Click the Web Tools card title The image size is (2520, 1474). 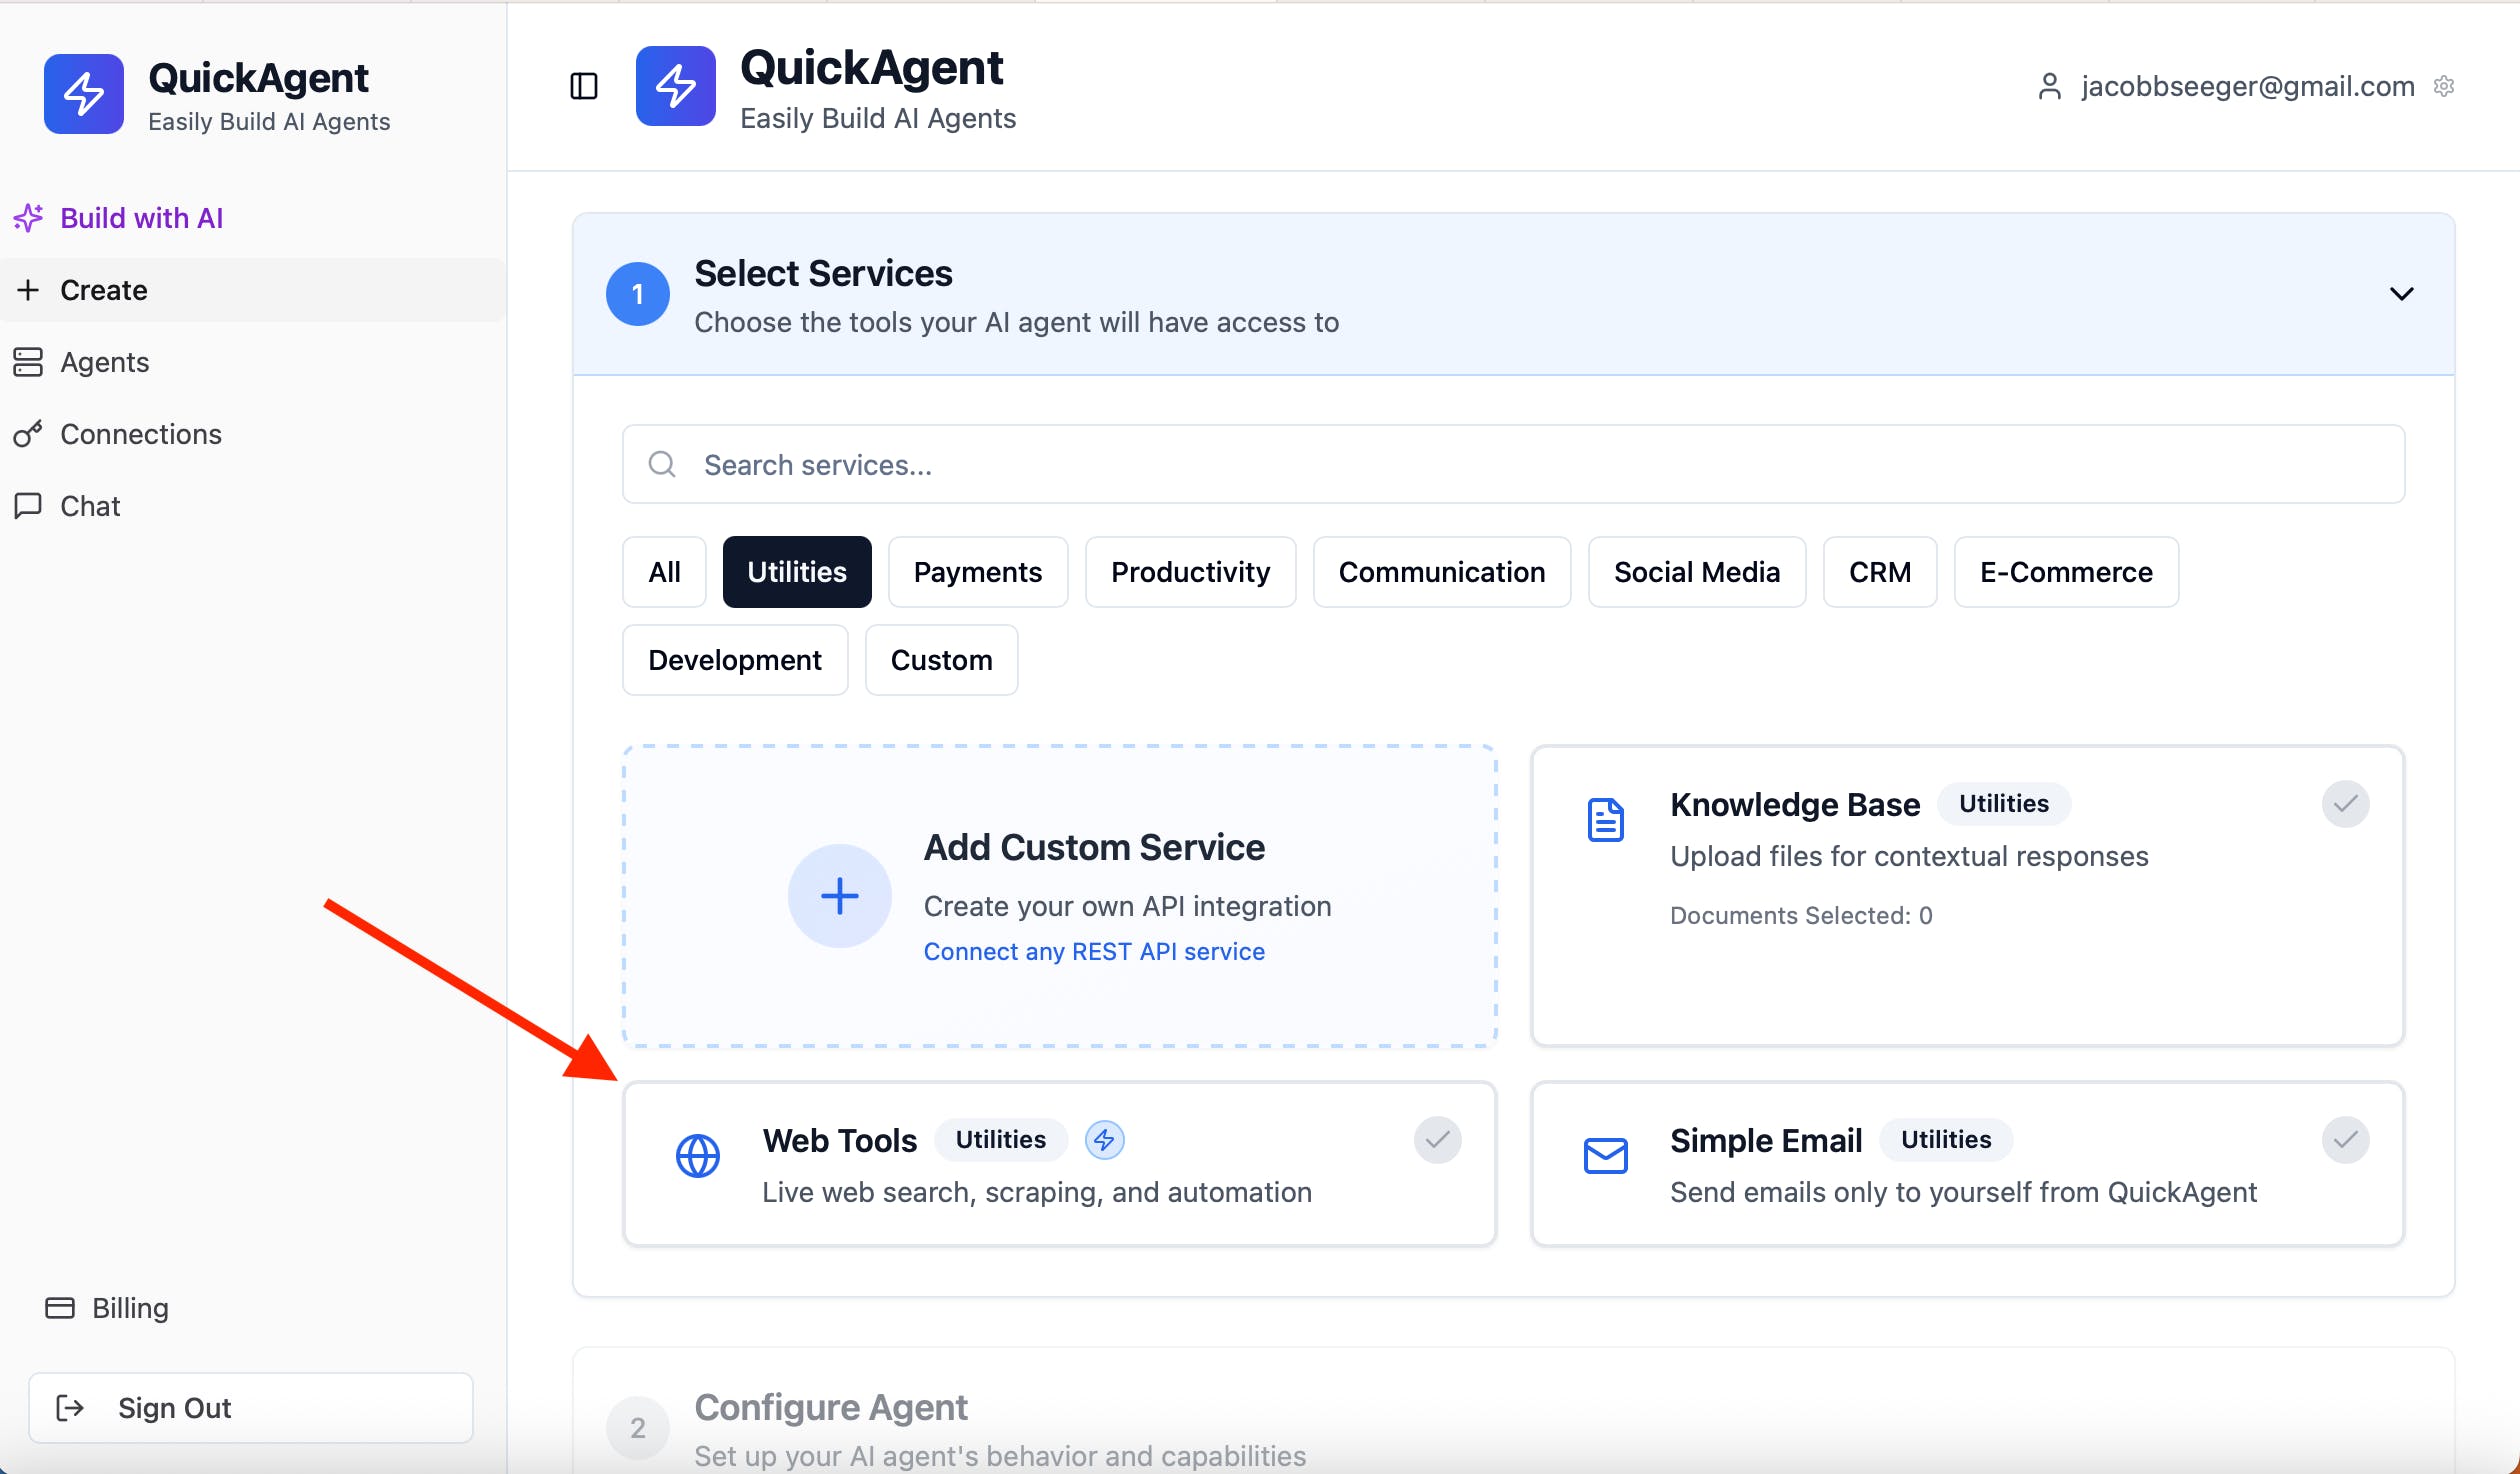click(x=840, y=1140)
